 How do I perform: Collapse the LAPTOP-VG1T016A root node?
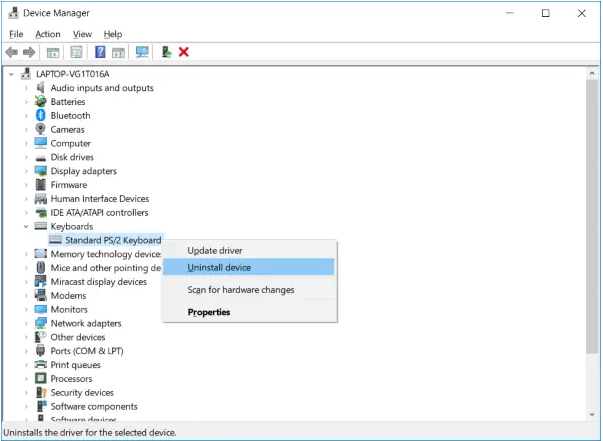click(x=11, y=74)
